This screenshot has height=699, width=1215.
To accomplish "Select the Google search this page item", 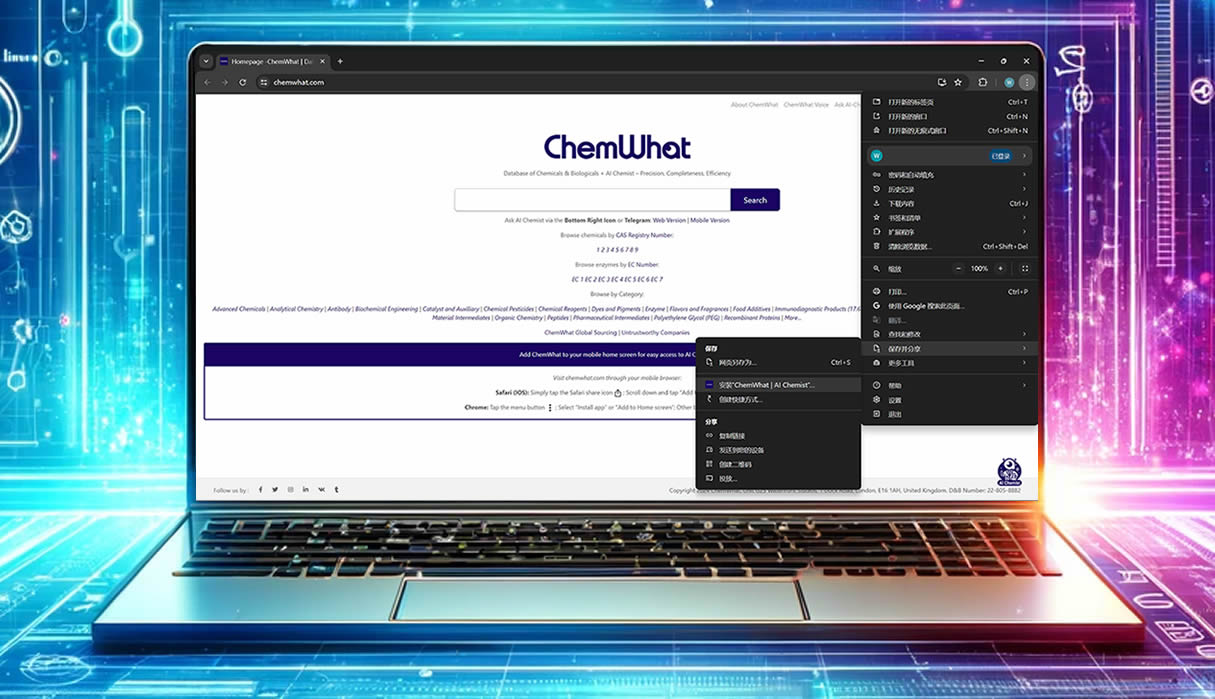I will 950,306.
